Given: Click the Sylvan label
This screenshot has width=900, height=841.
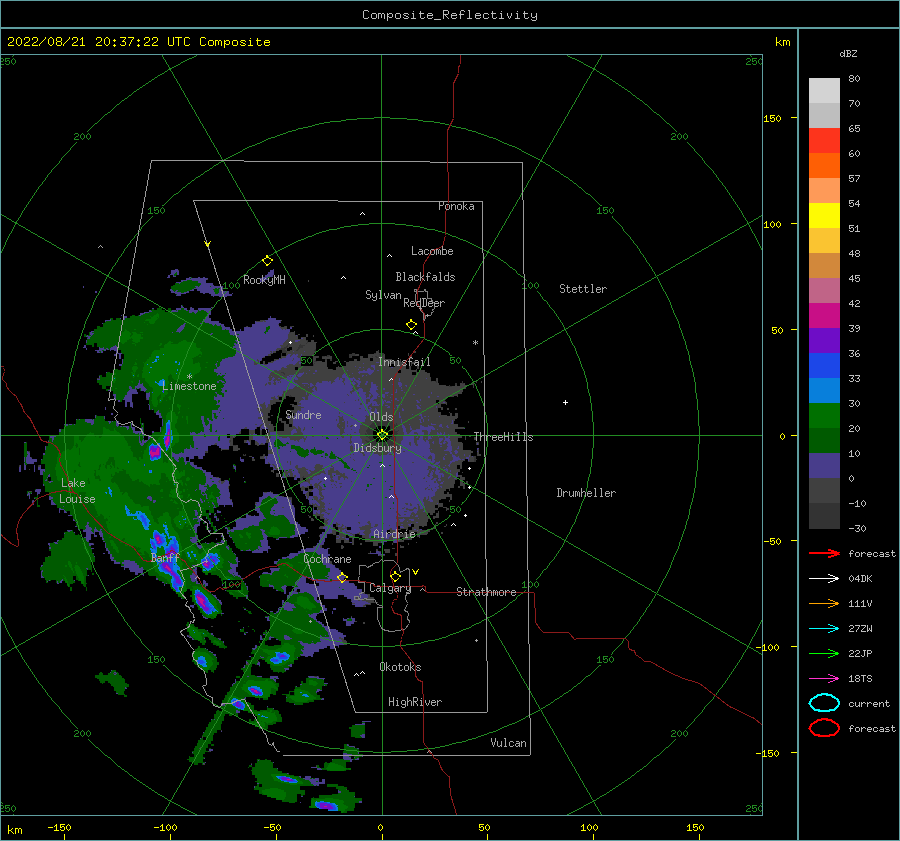Looking at the screenshot, I should point(383,295).
